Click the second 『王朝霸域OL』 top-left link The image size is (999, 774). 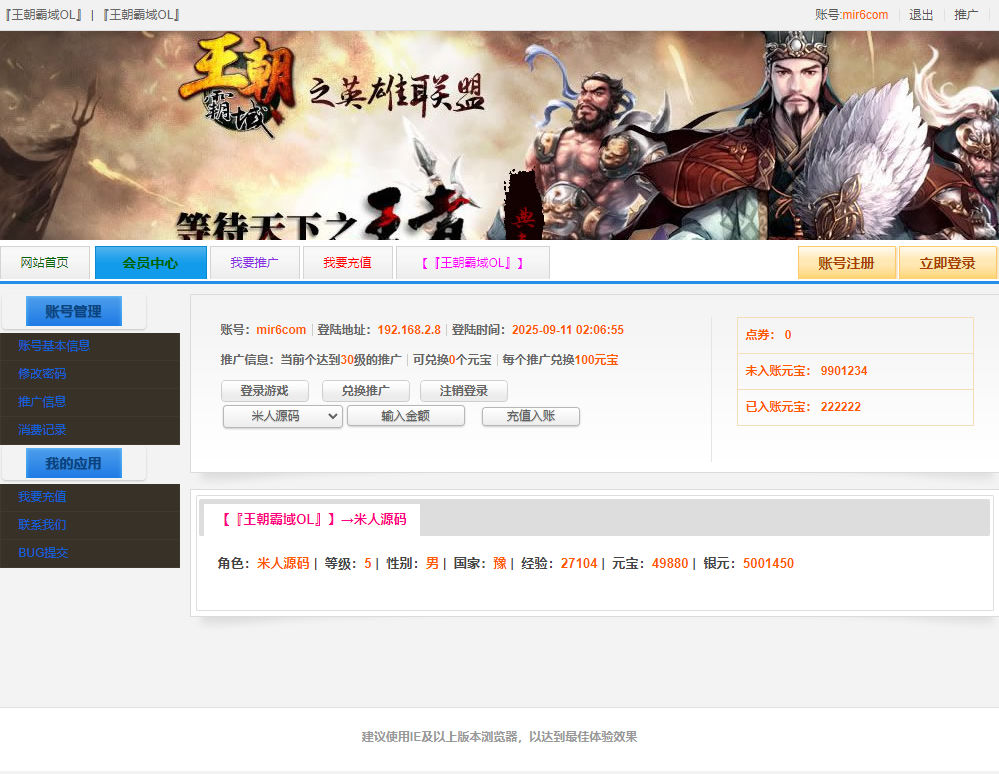(x=141, y=15)
